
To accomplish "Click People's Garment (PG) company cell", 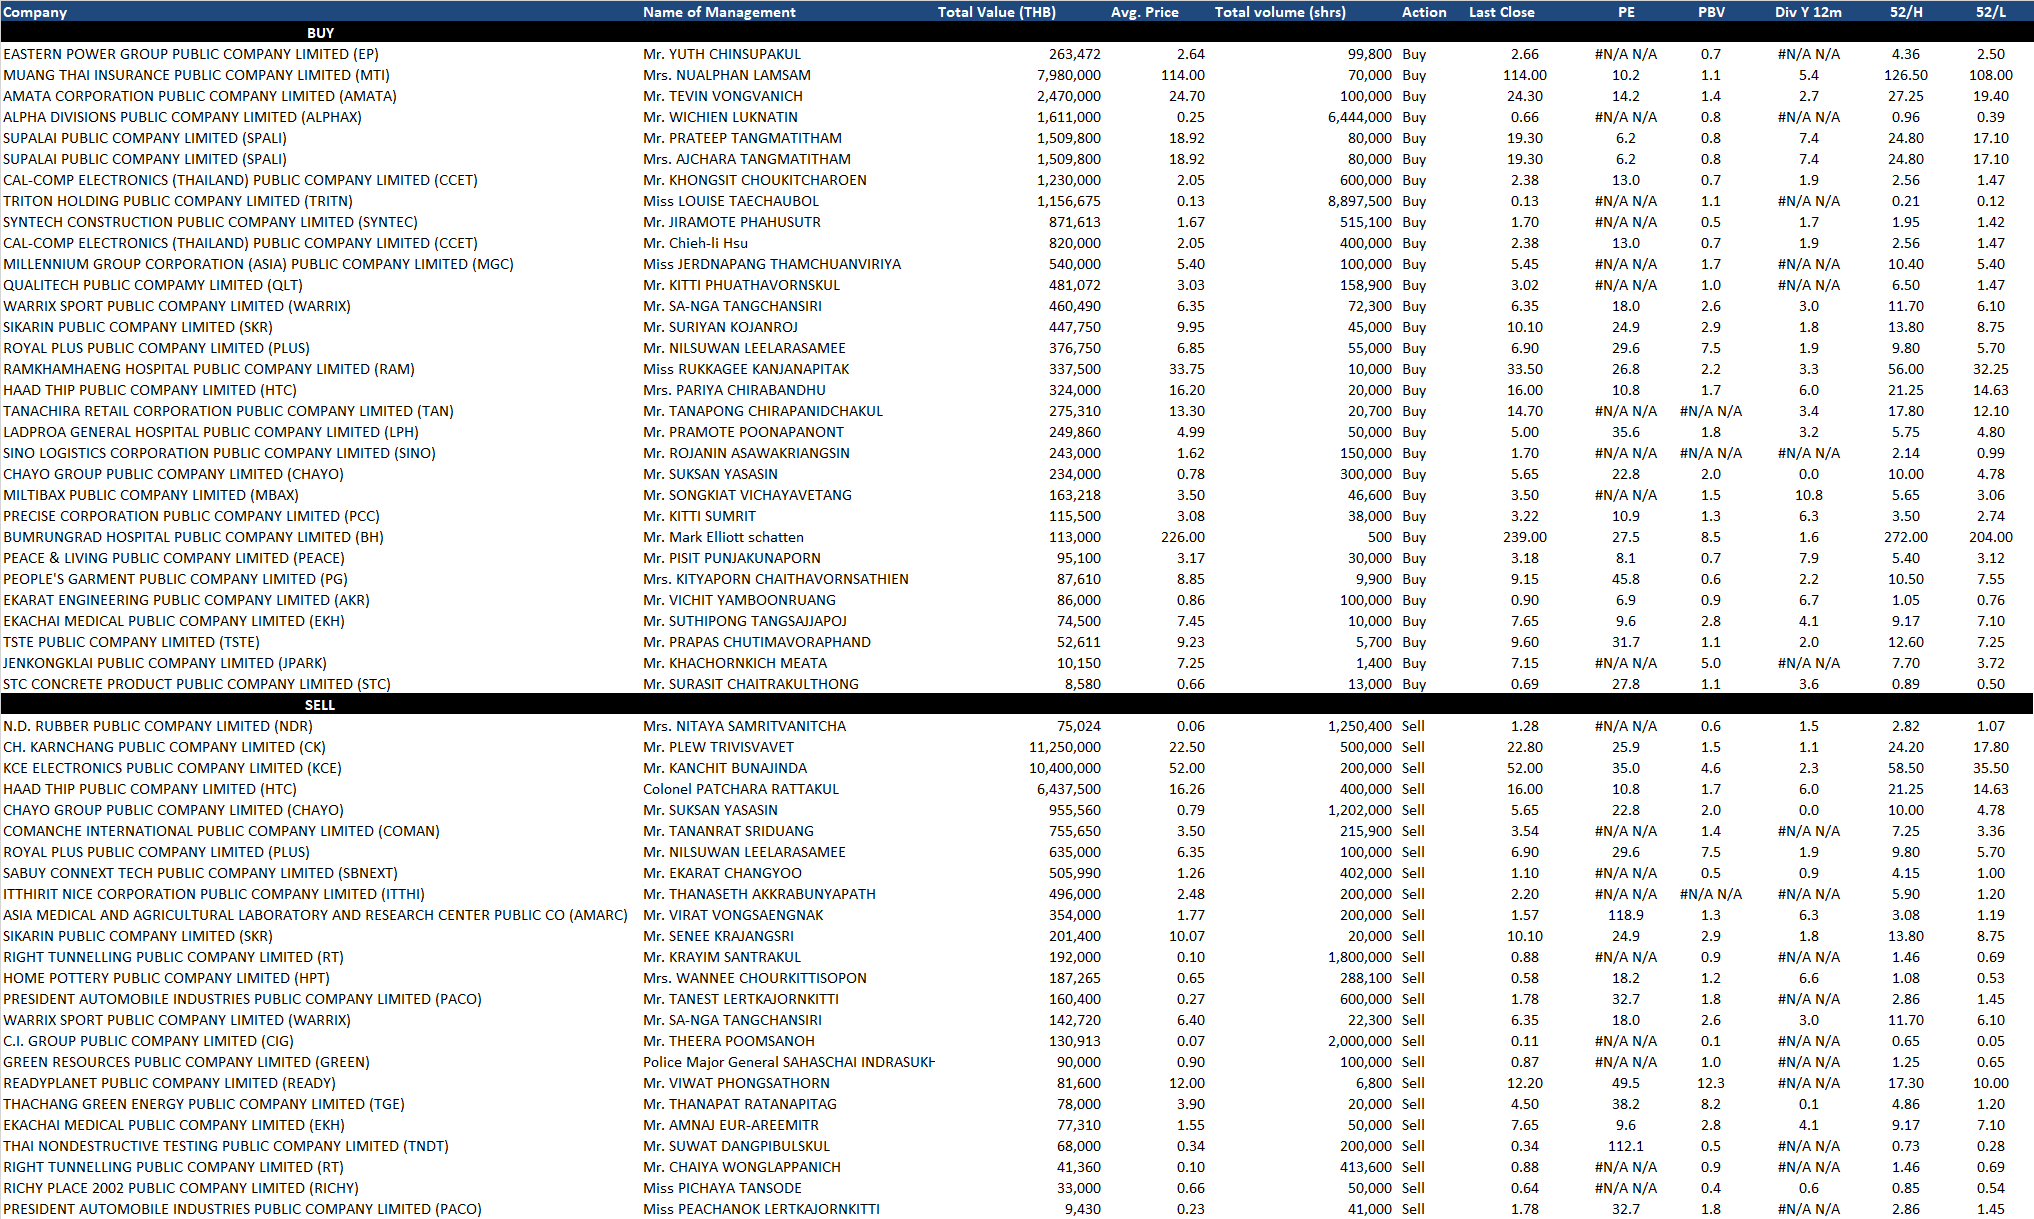I will pos(175,579).
